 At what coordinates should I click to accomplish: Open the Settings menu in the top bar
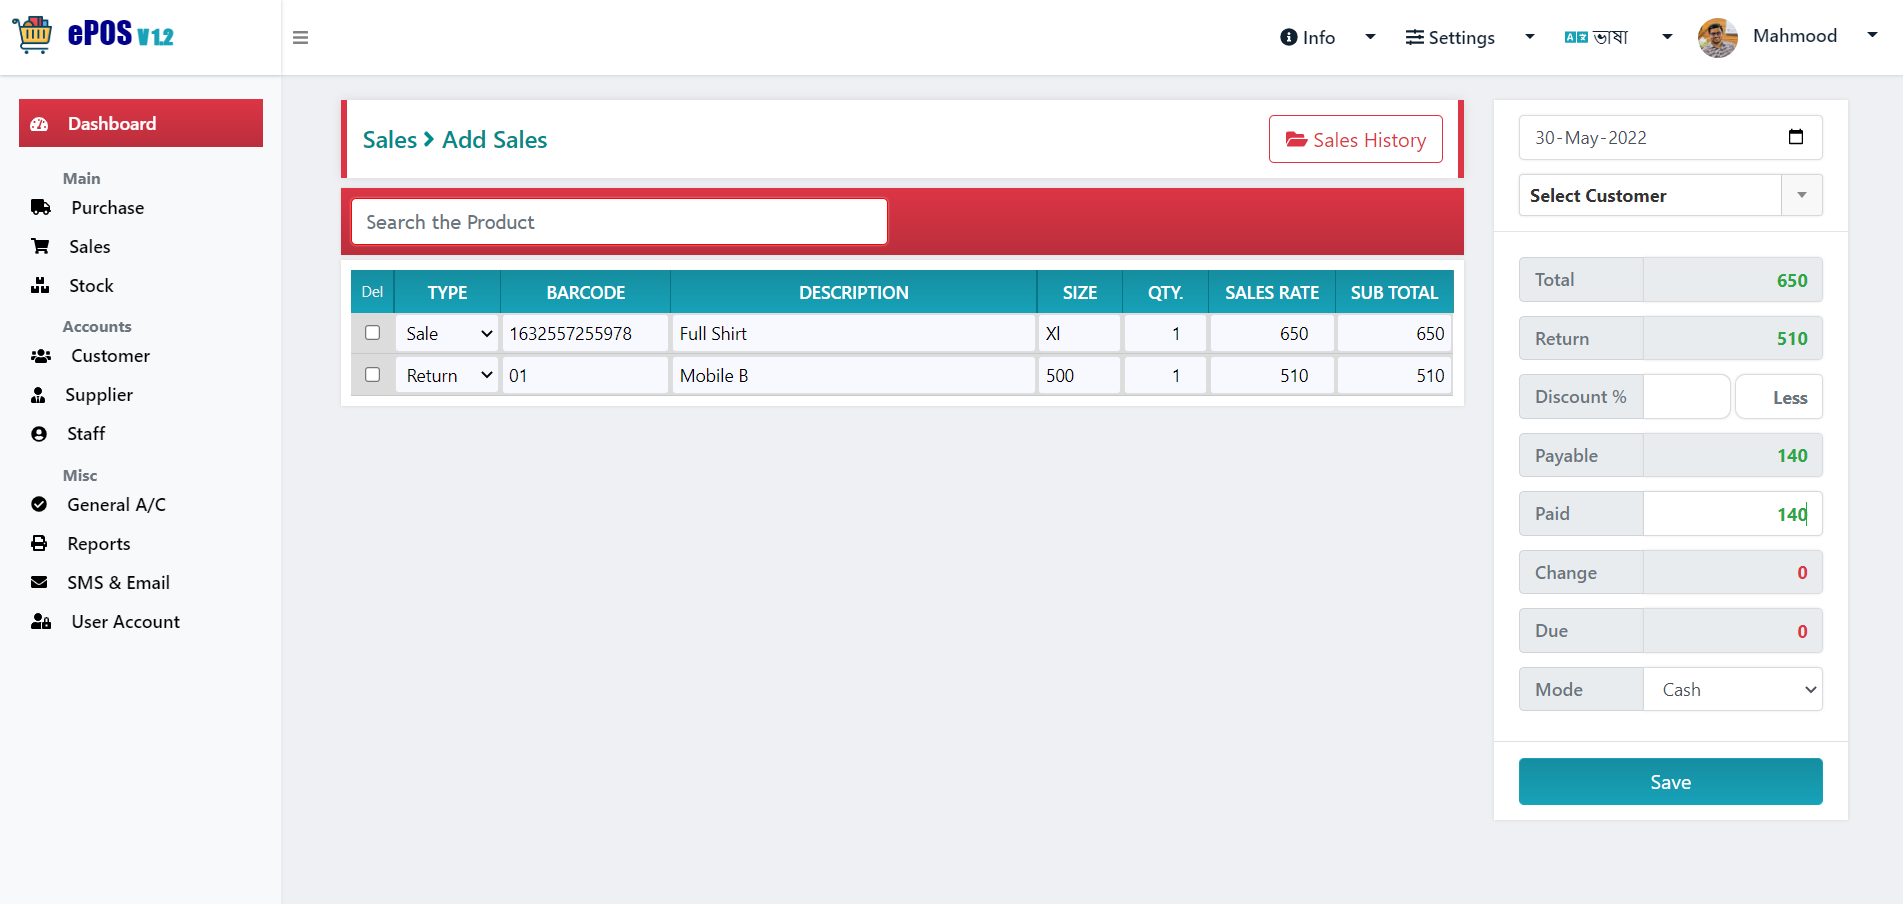point(1469,37)
